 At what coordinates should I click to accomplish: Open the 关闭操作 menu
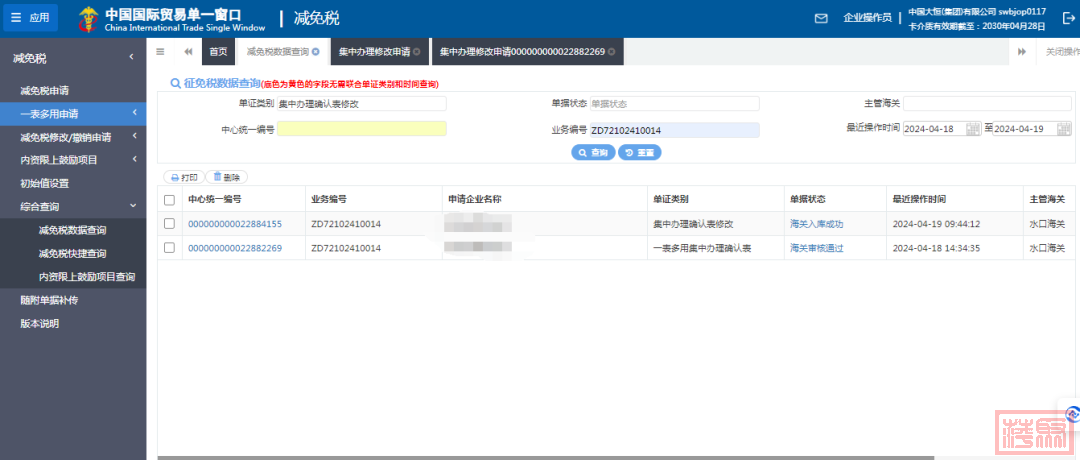pos(1061,52)
